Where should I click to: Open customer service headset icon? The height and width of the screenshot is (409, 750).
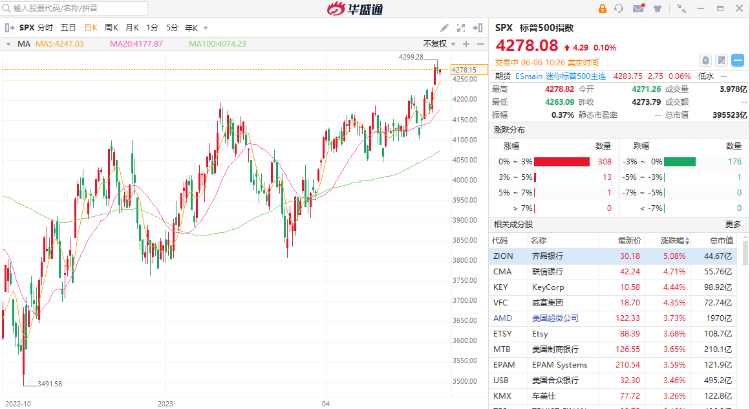point(619,9)
